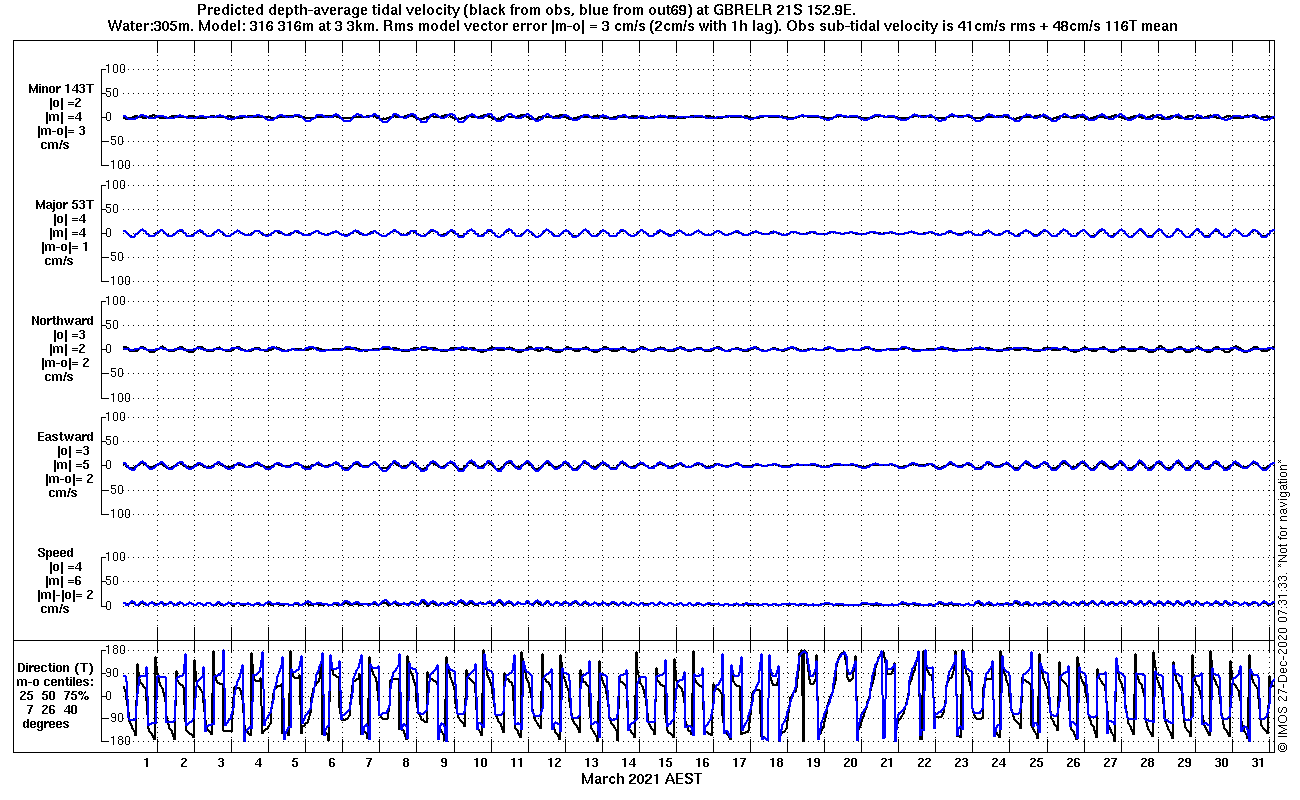Click day '19' on the date axis

(x=813, y=763)
